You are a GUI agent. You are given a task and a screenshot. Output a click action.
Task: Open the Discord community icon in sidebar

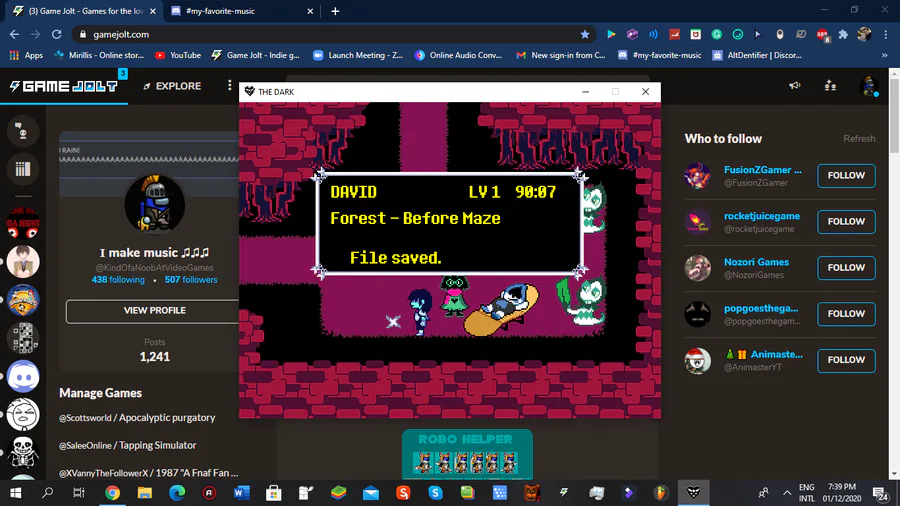pos(23,376)
